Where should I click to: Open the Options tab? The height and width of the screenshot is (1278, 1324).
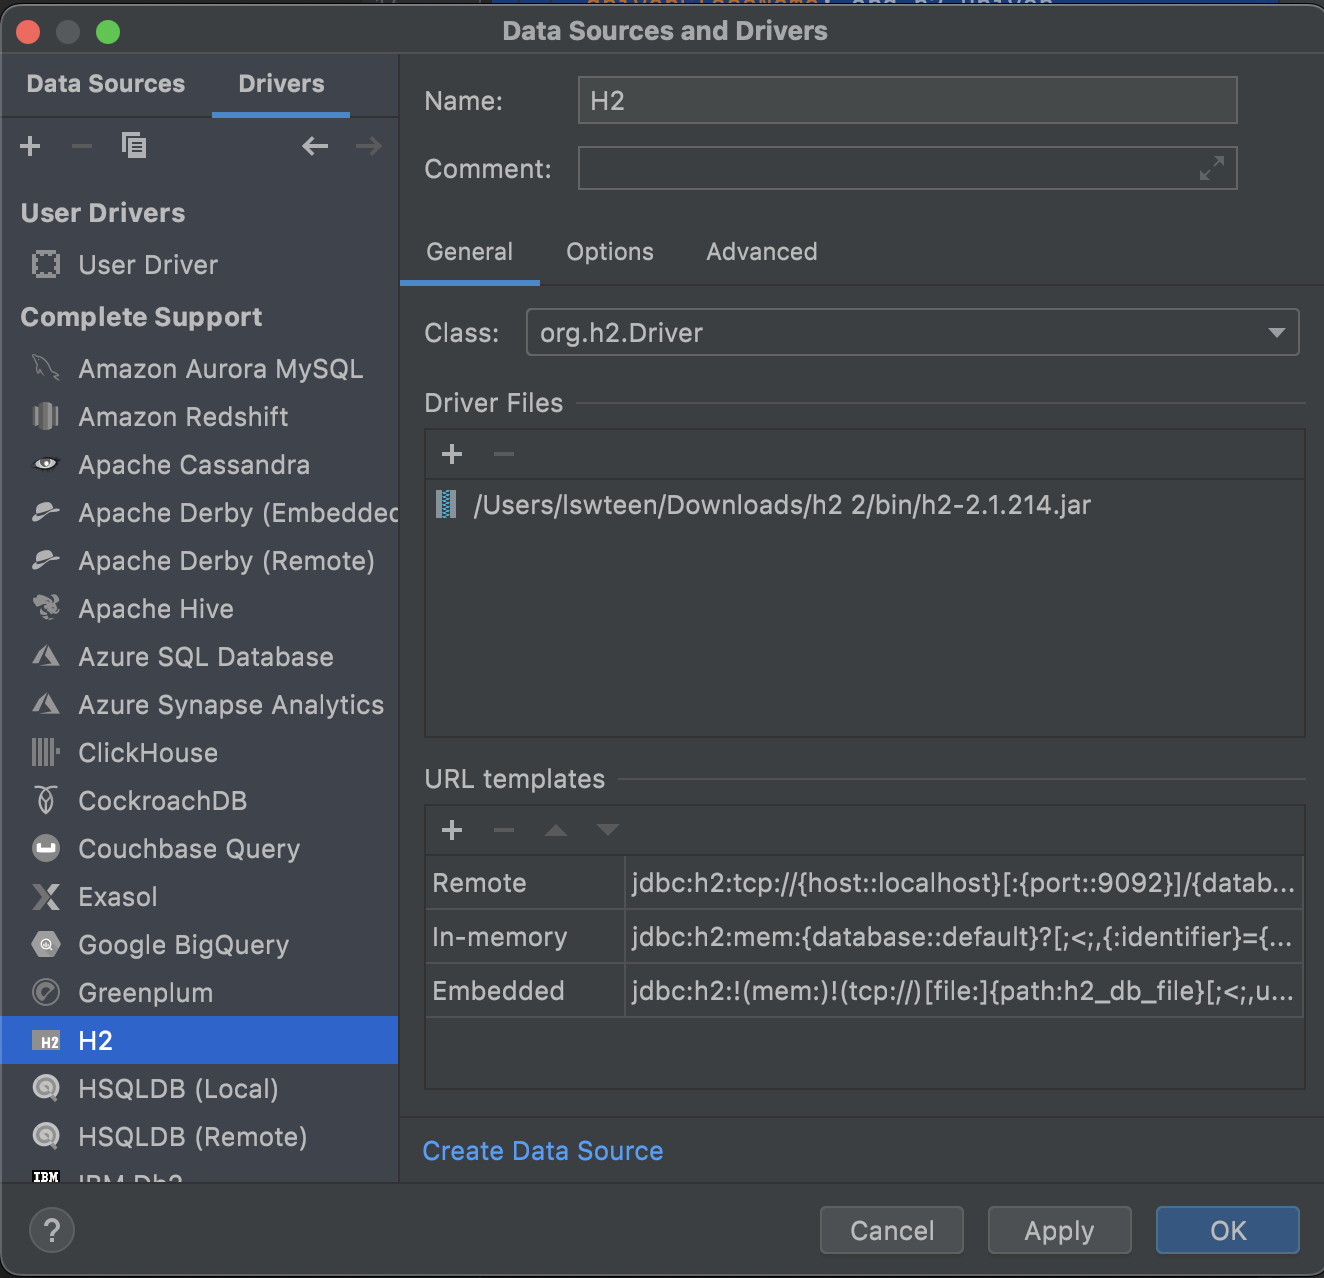(x=610, y=252)
